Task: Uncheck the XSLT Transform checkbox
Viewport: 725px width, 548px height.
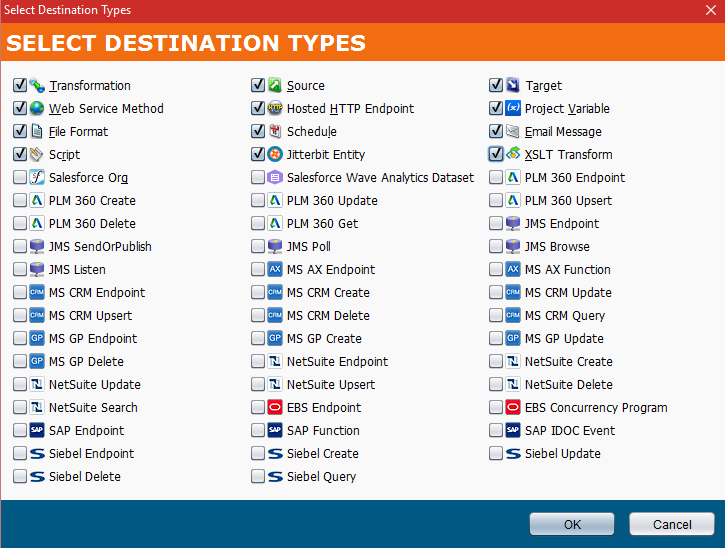Action: (496, 155)
